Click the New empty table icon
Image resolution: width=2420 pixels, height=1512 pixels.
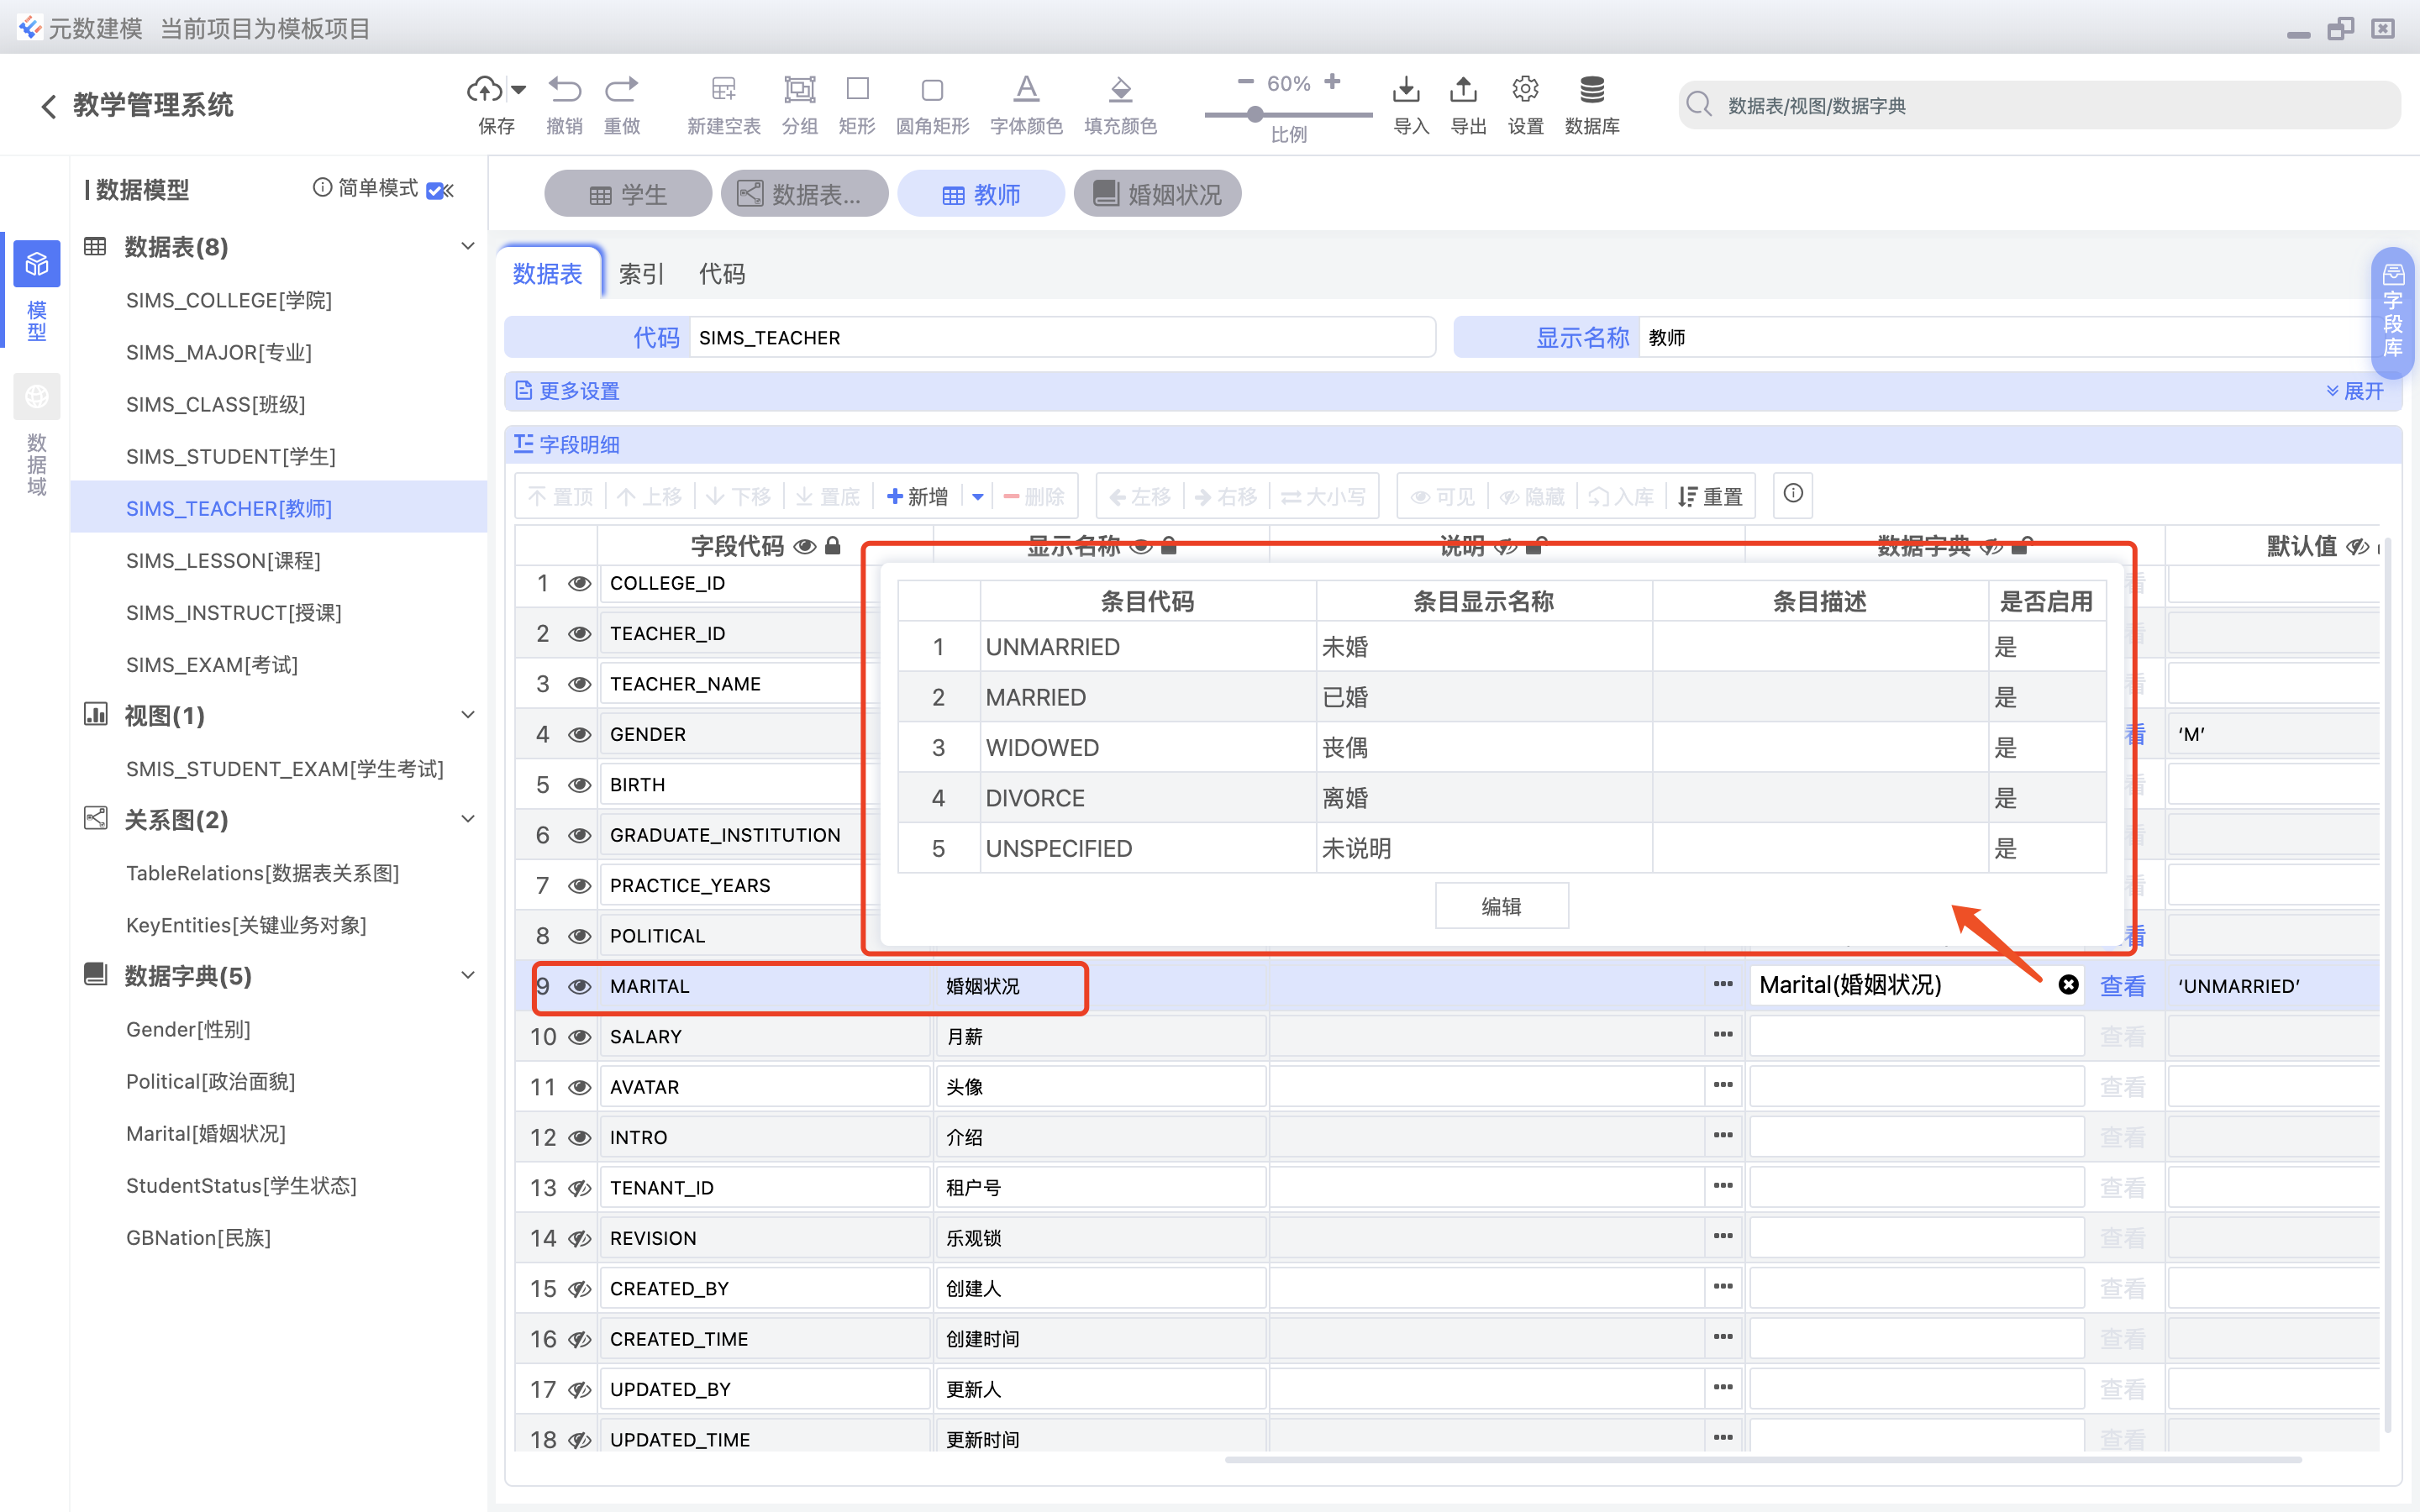point(723,90)
